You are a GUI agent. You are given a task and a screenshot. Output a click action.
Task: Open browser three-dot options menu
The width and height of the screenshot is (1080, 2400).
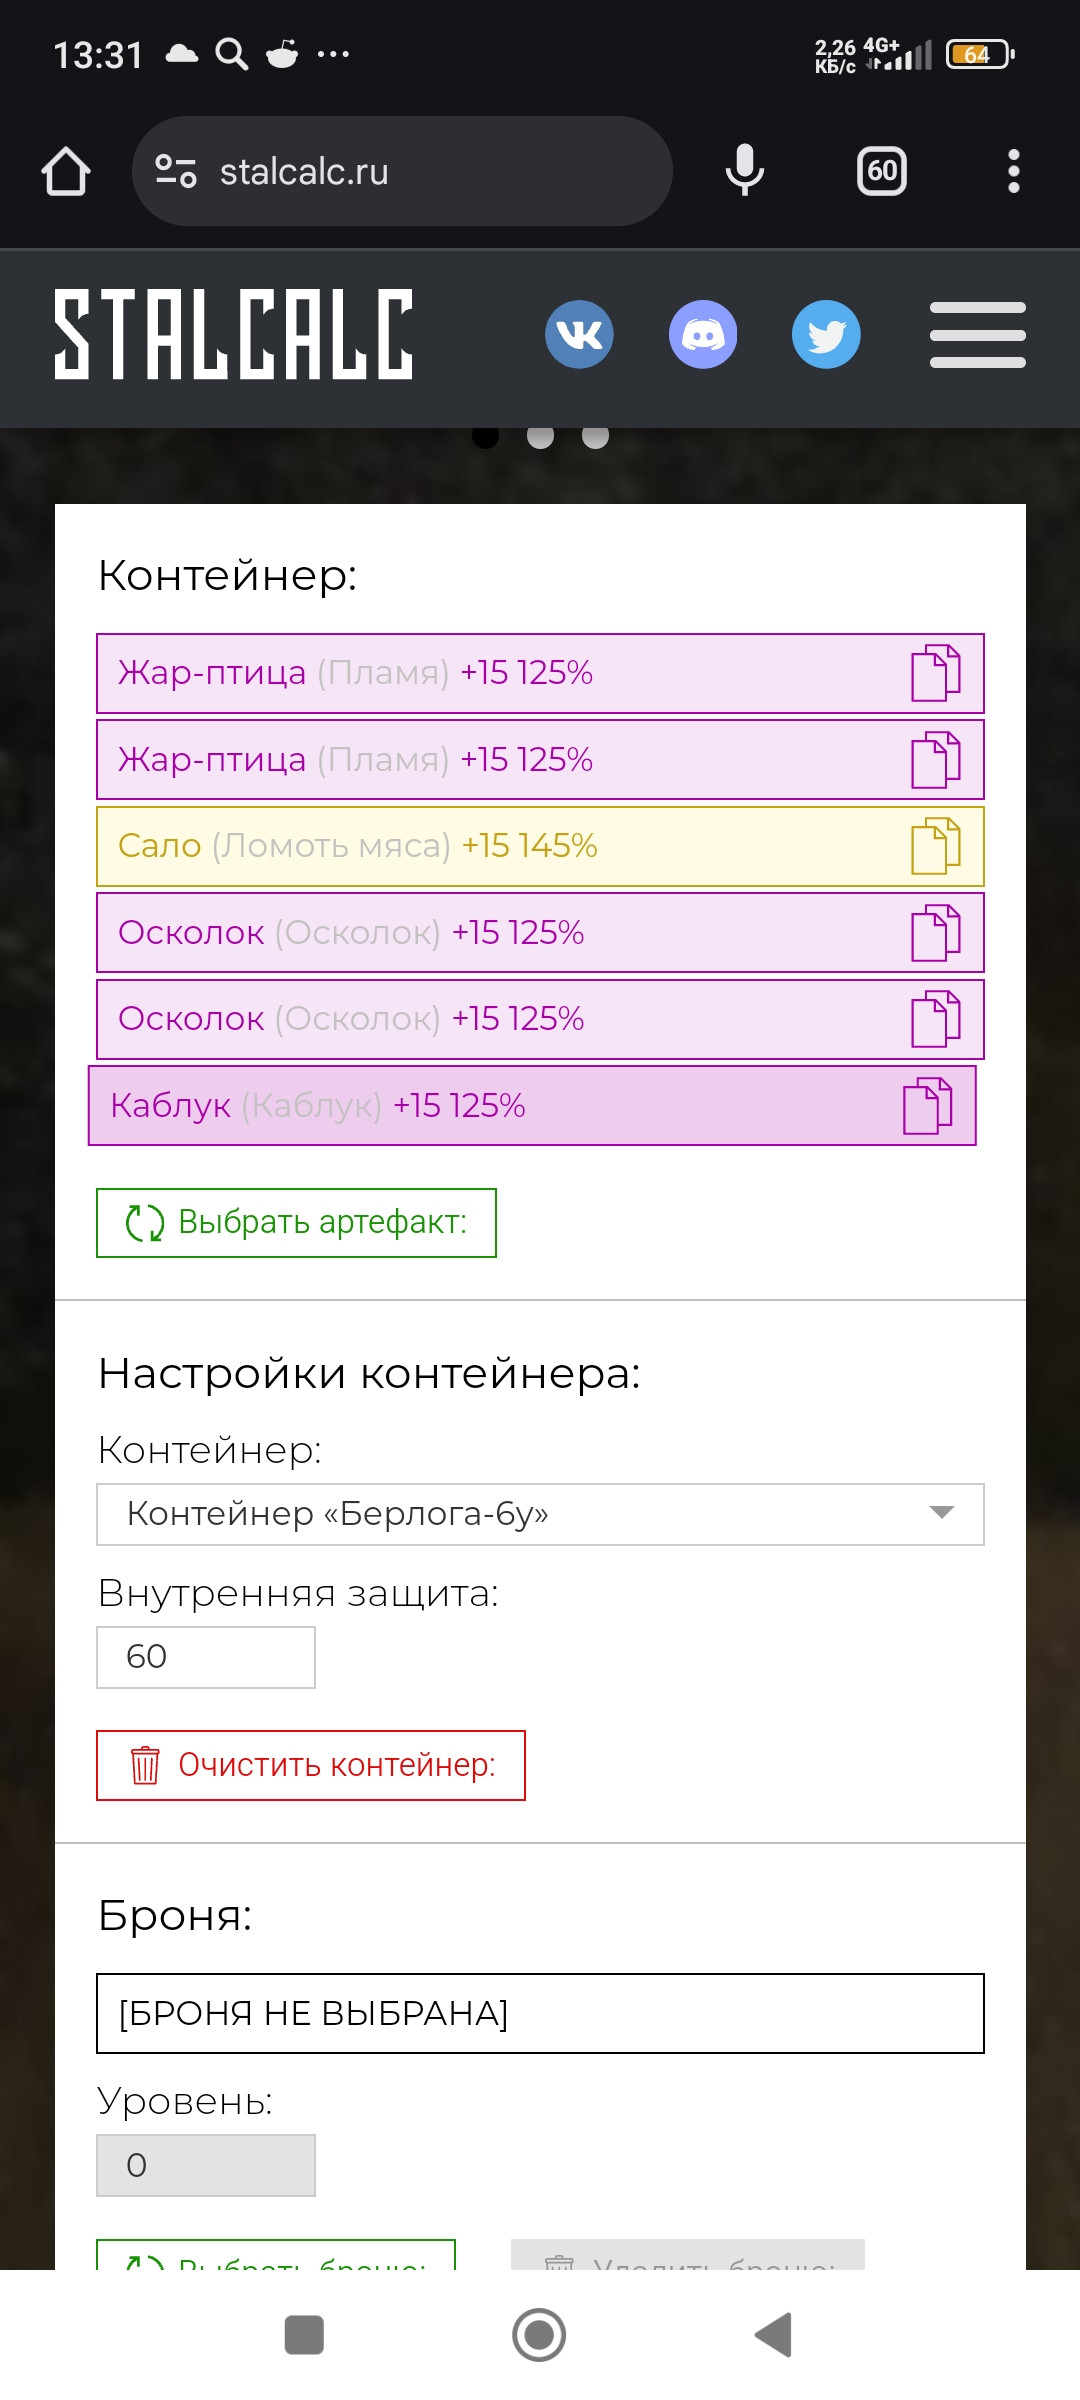point(1014,171)
